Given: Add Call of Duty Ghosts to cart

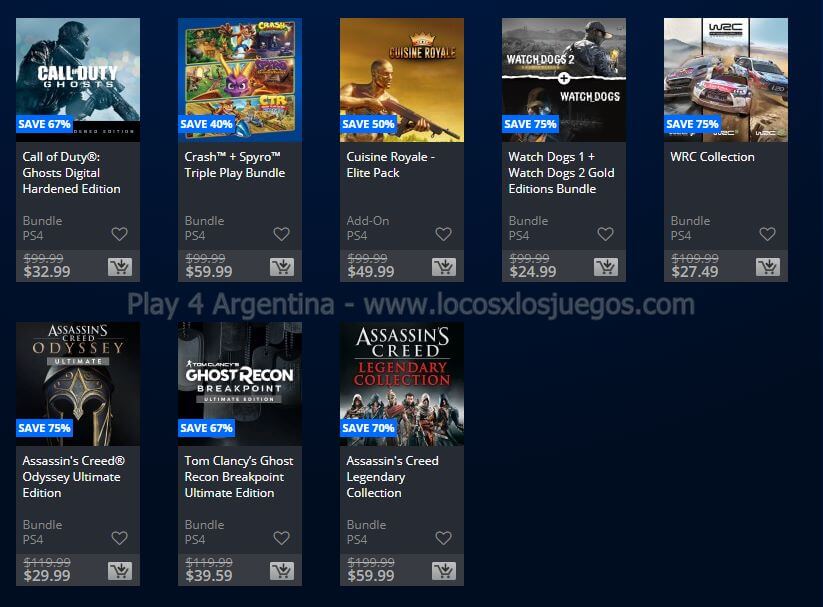Looking at the screenshot, I should pos(120,267).
